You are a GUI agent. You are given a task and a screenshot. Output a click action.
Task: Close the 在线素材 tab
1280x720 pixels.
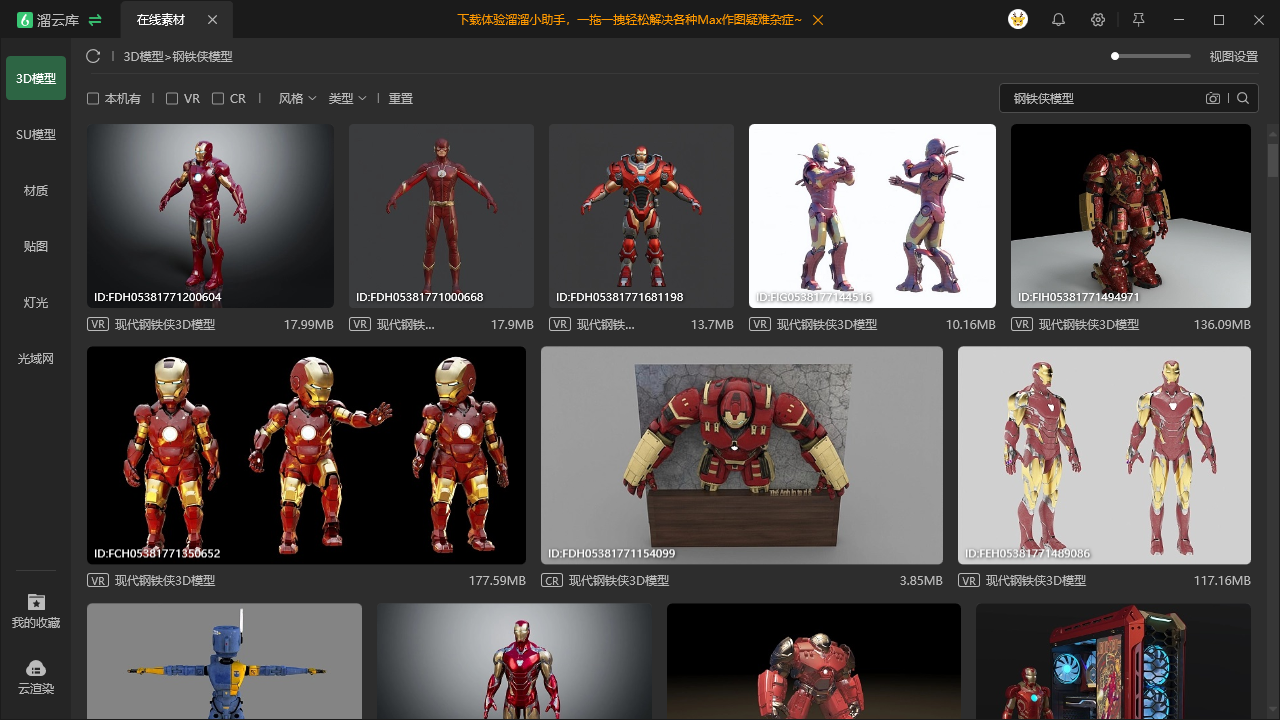point(212,20)
